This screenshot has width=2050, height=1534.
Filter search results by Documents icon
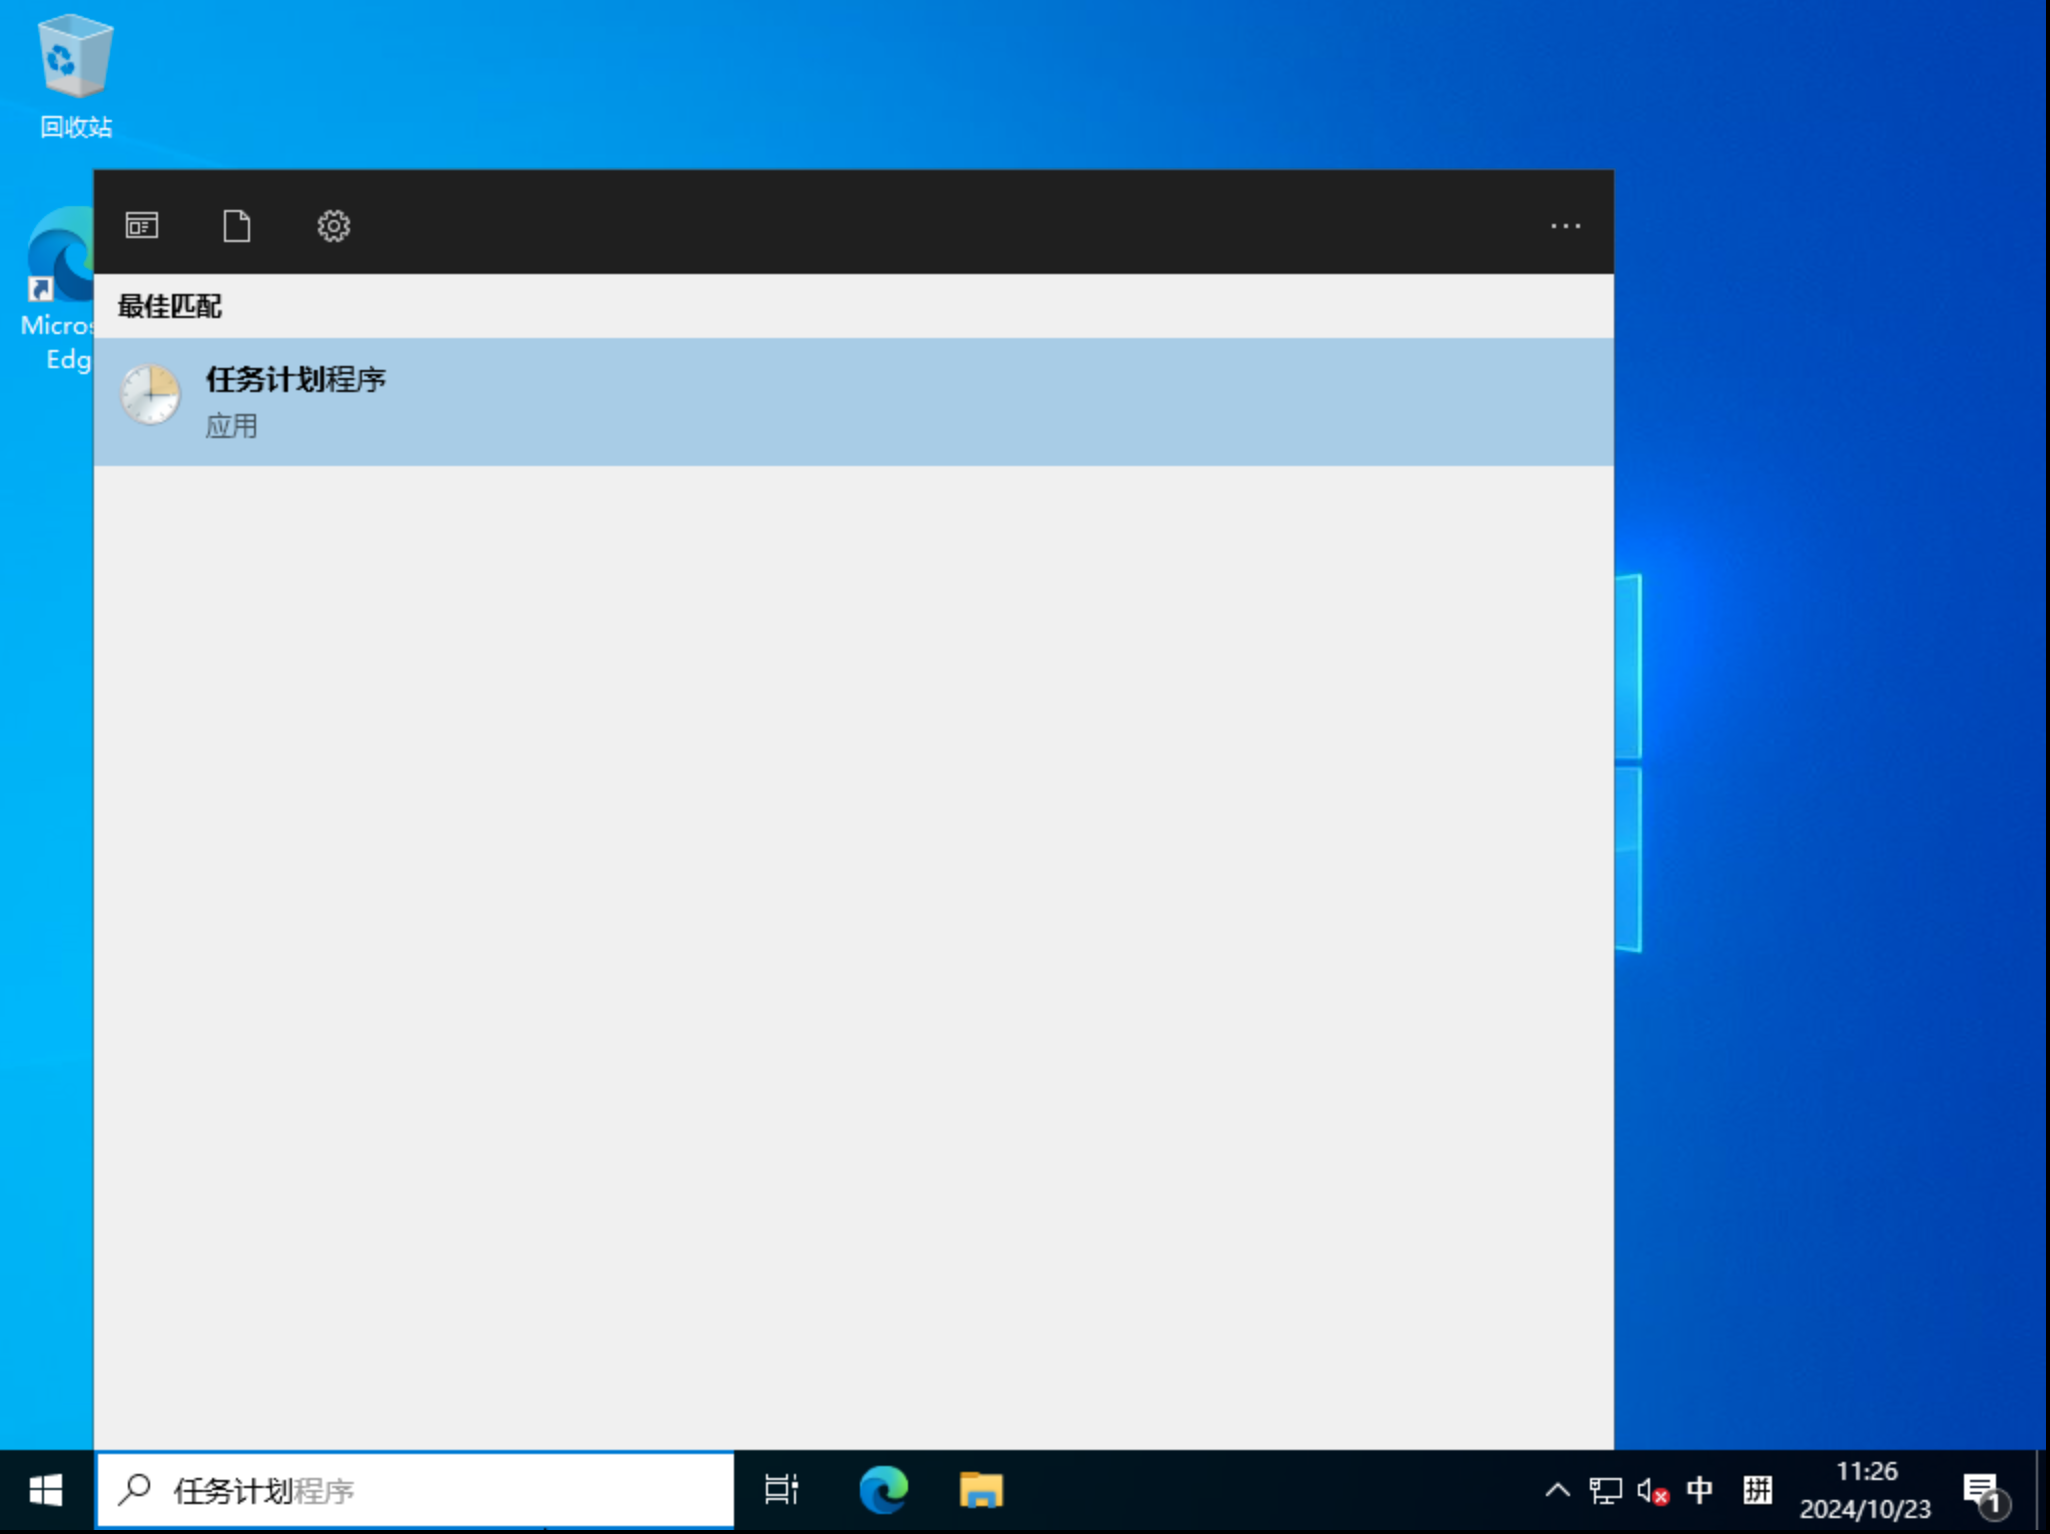(x=237, y=226)
